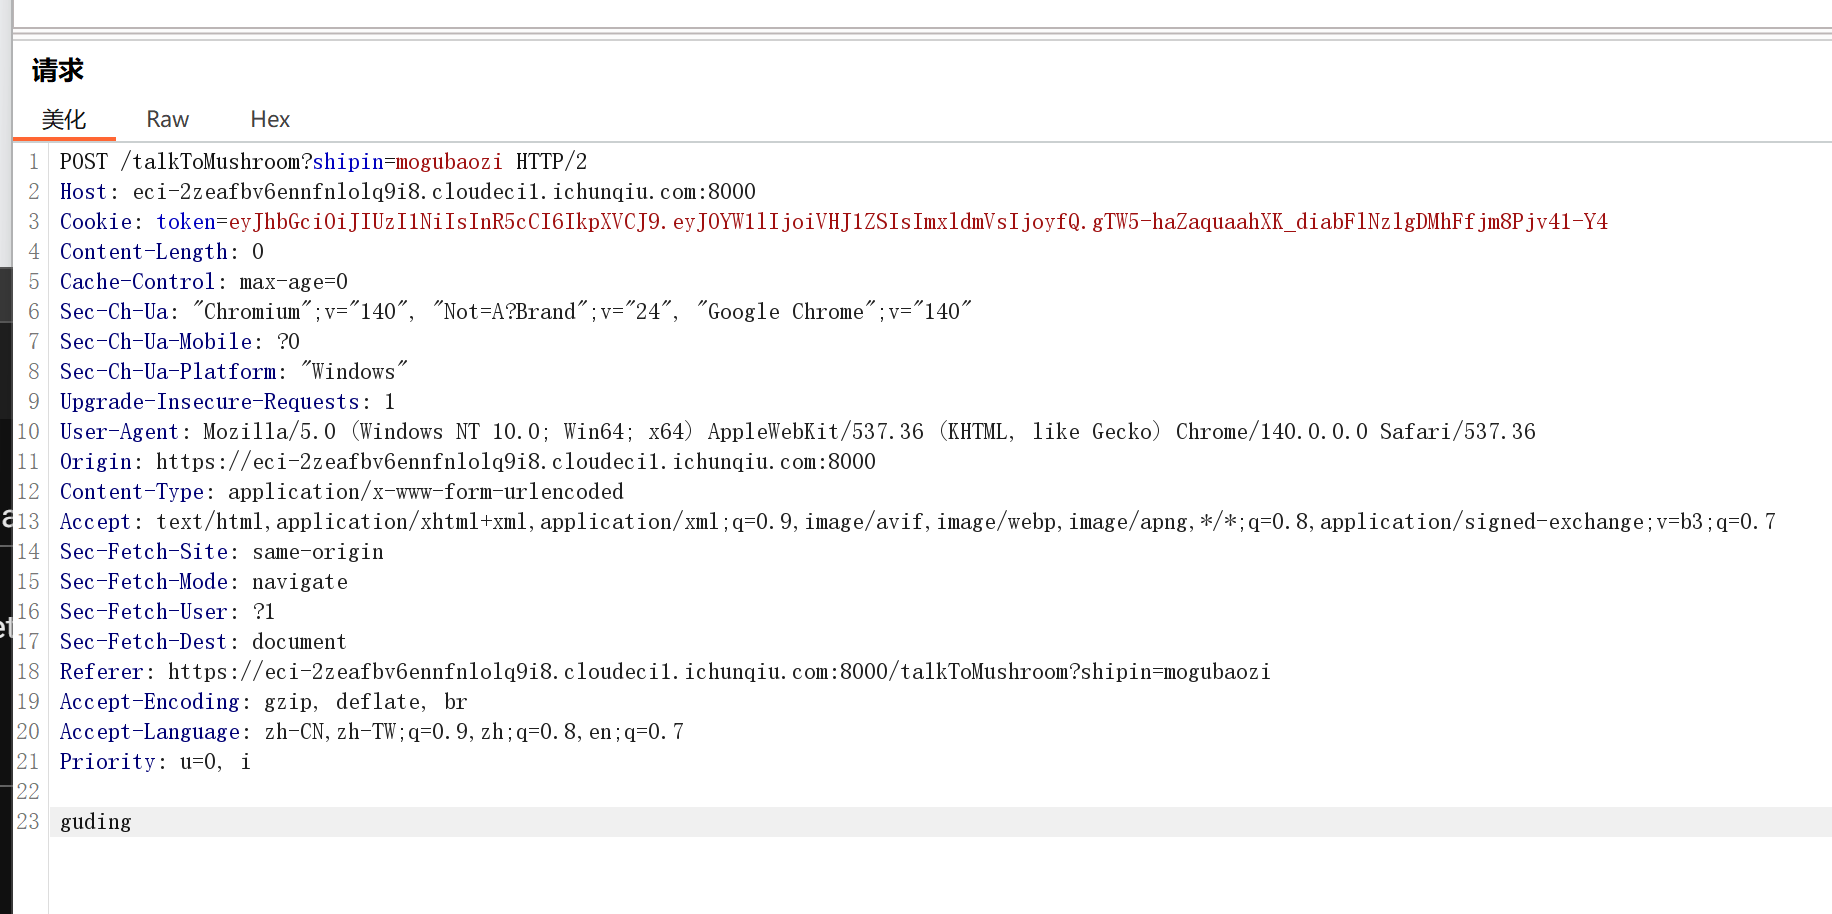Click the POST method on line 1
This screenshot has height=914, width=1832.
(83, 162)
